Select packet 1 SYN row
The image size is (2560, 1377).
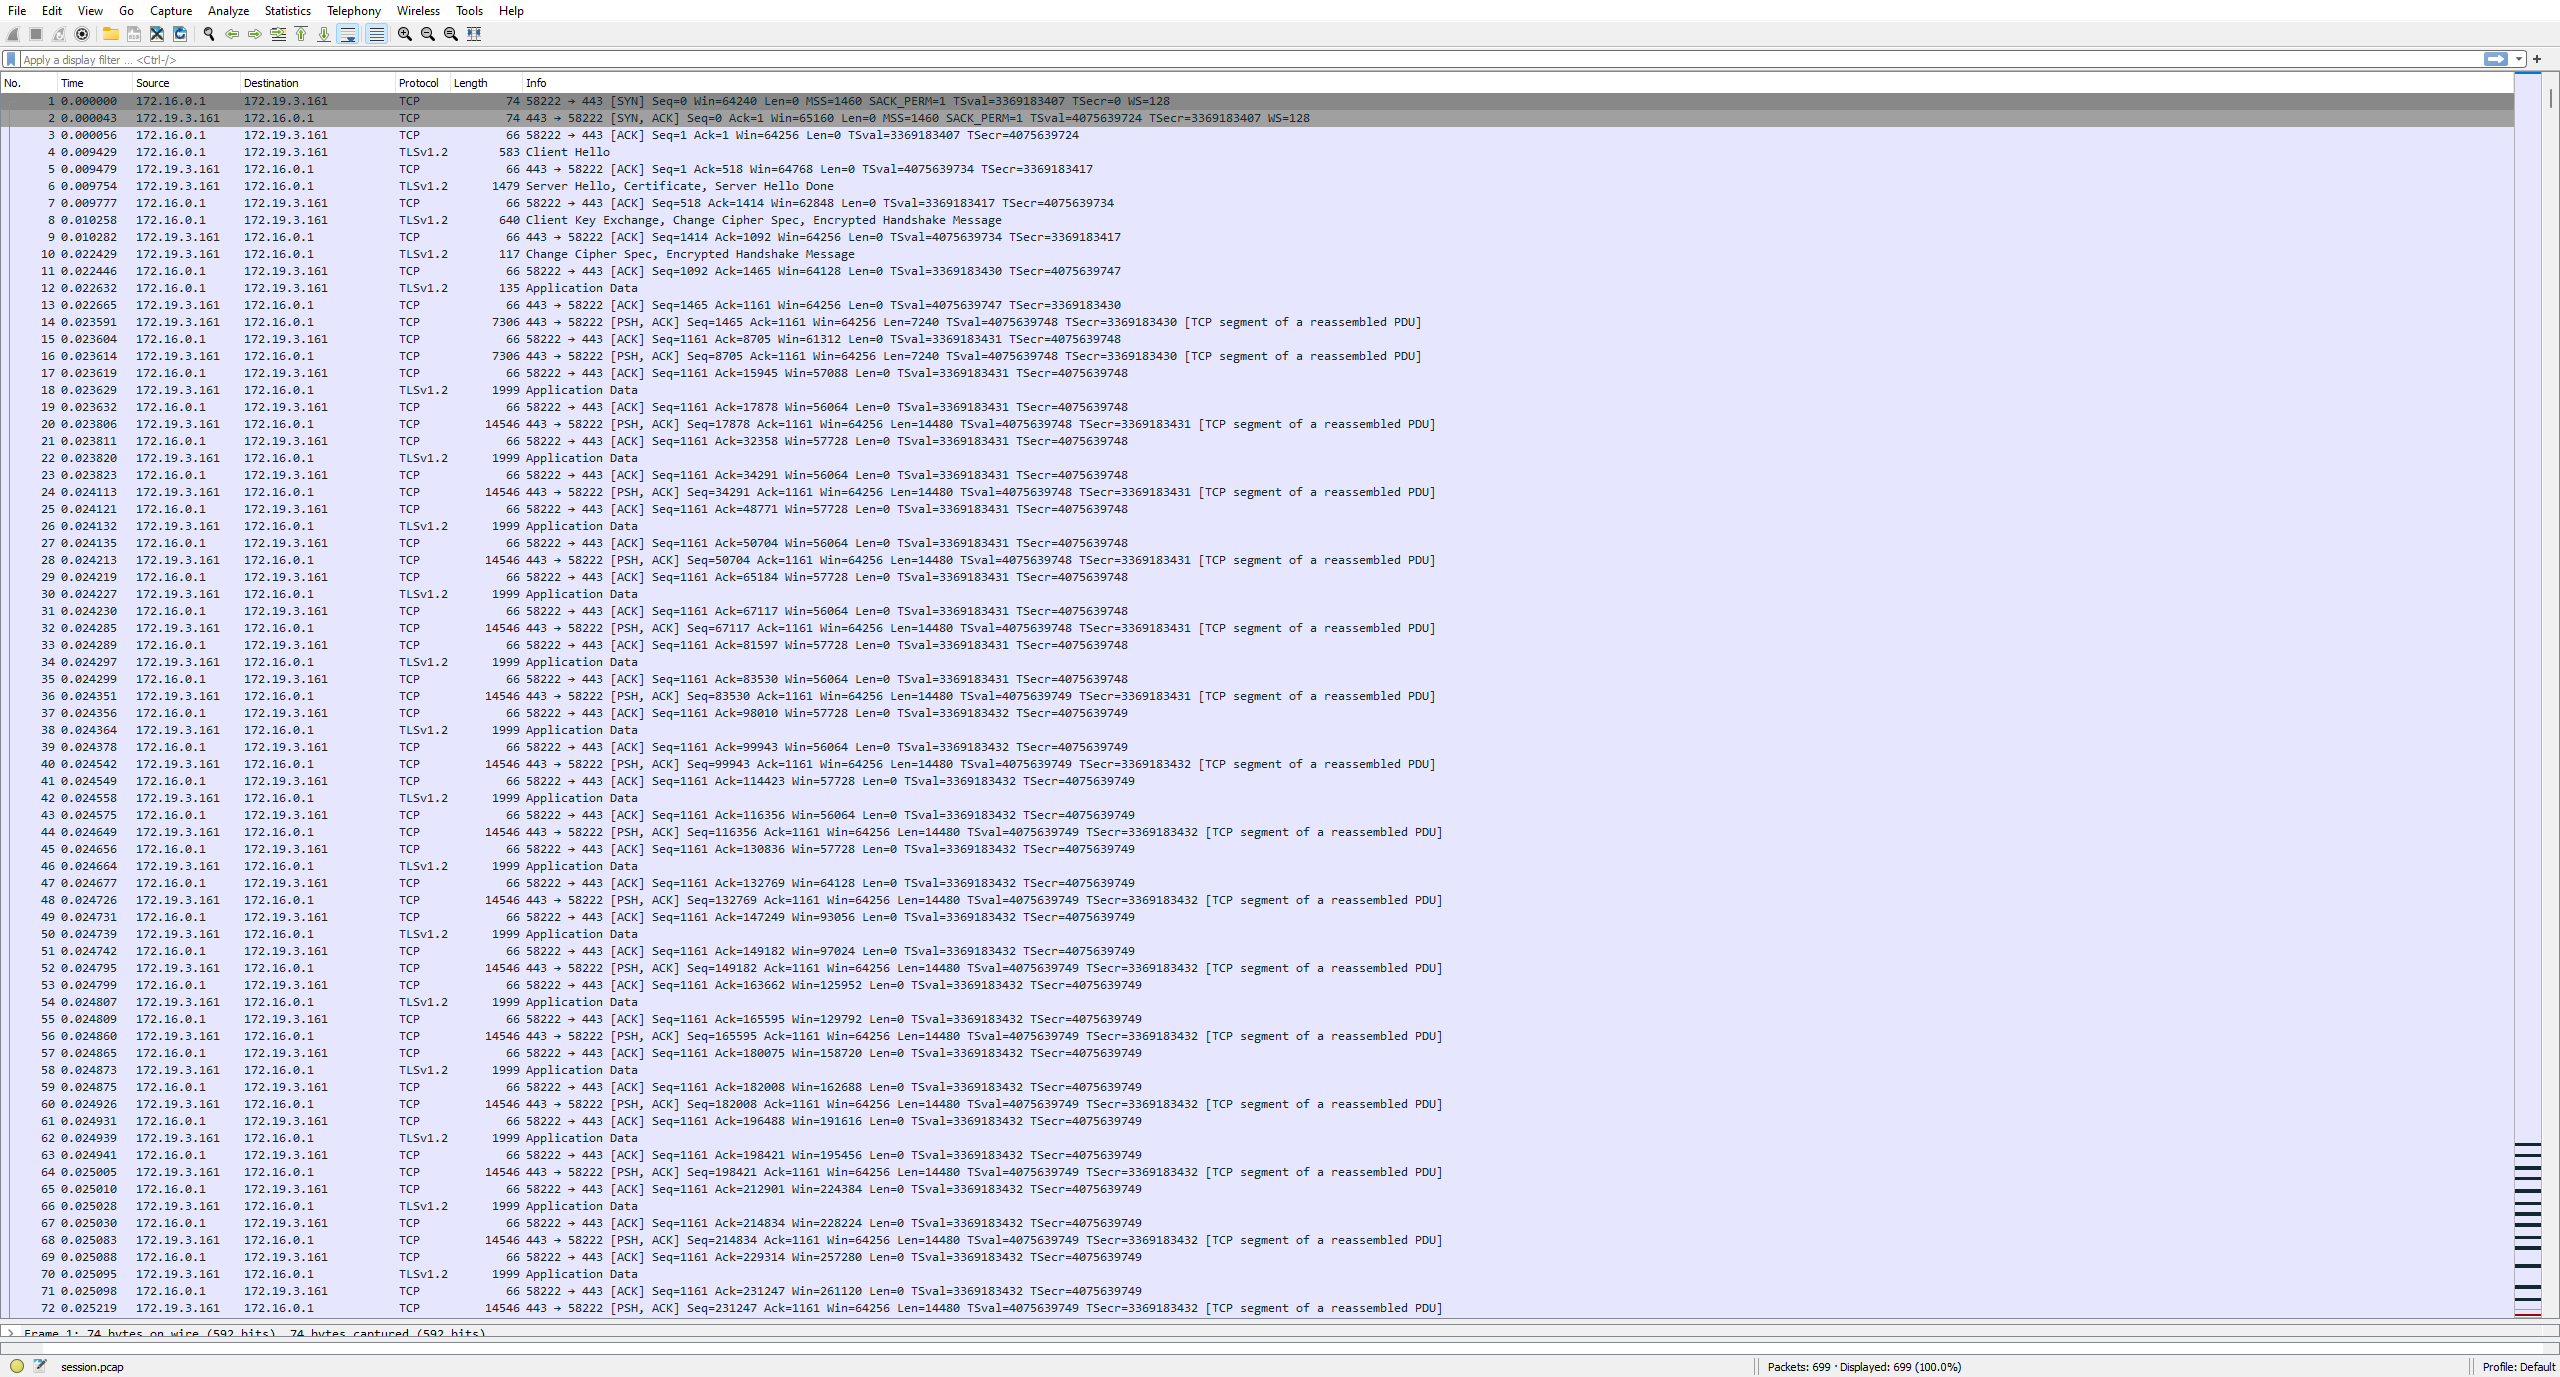tap(1257, 101)
